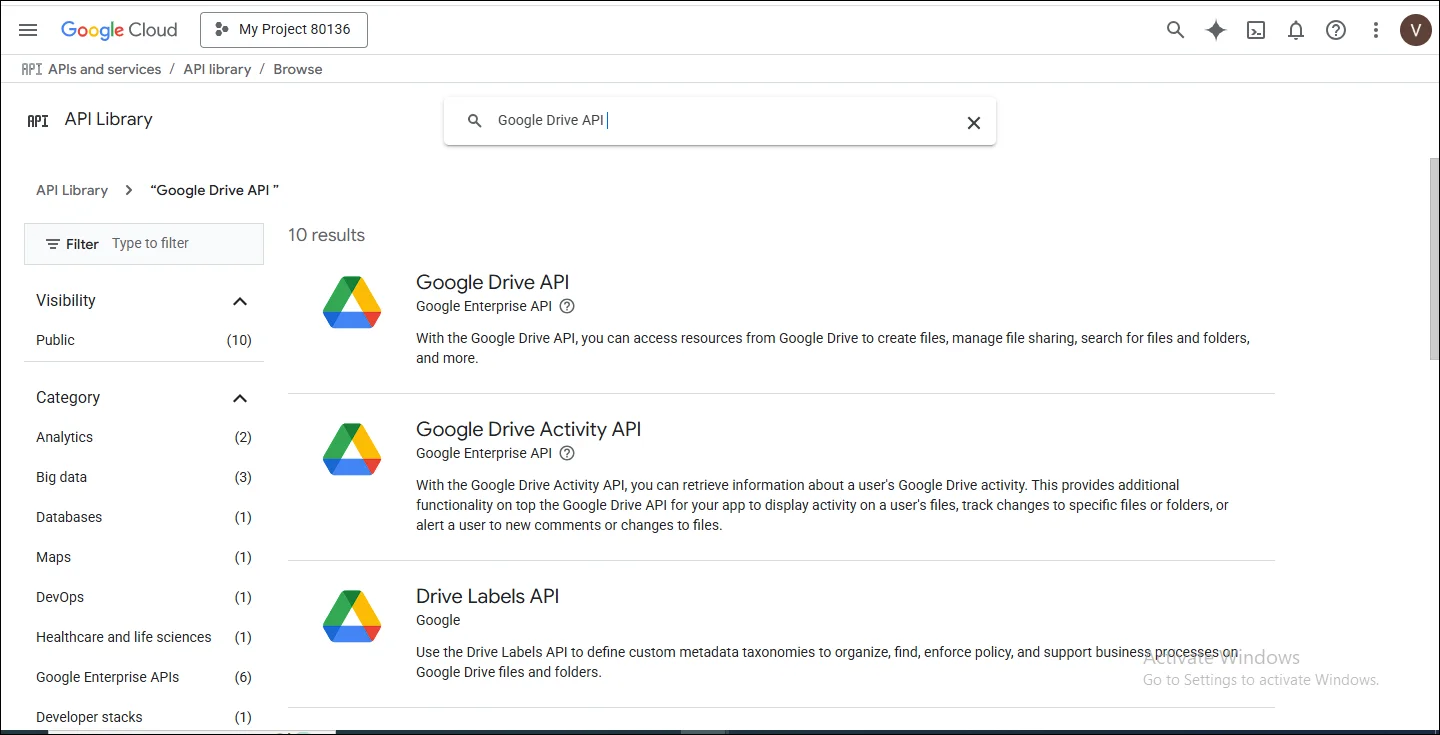Filter by DevOps category
1440x735 pixels.
point(144,597)
